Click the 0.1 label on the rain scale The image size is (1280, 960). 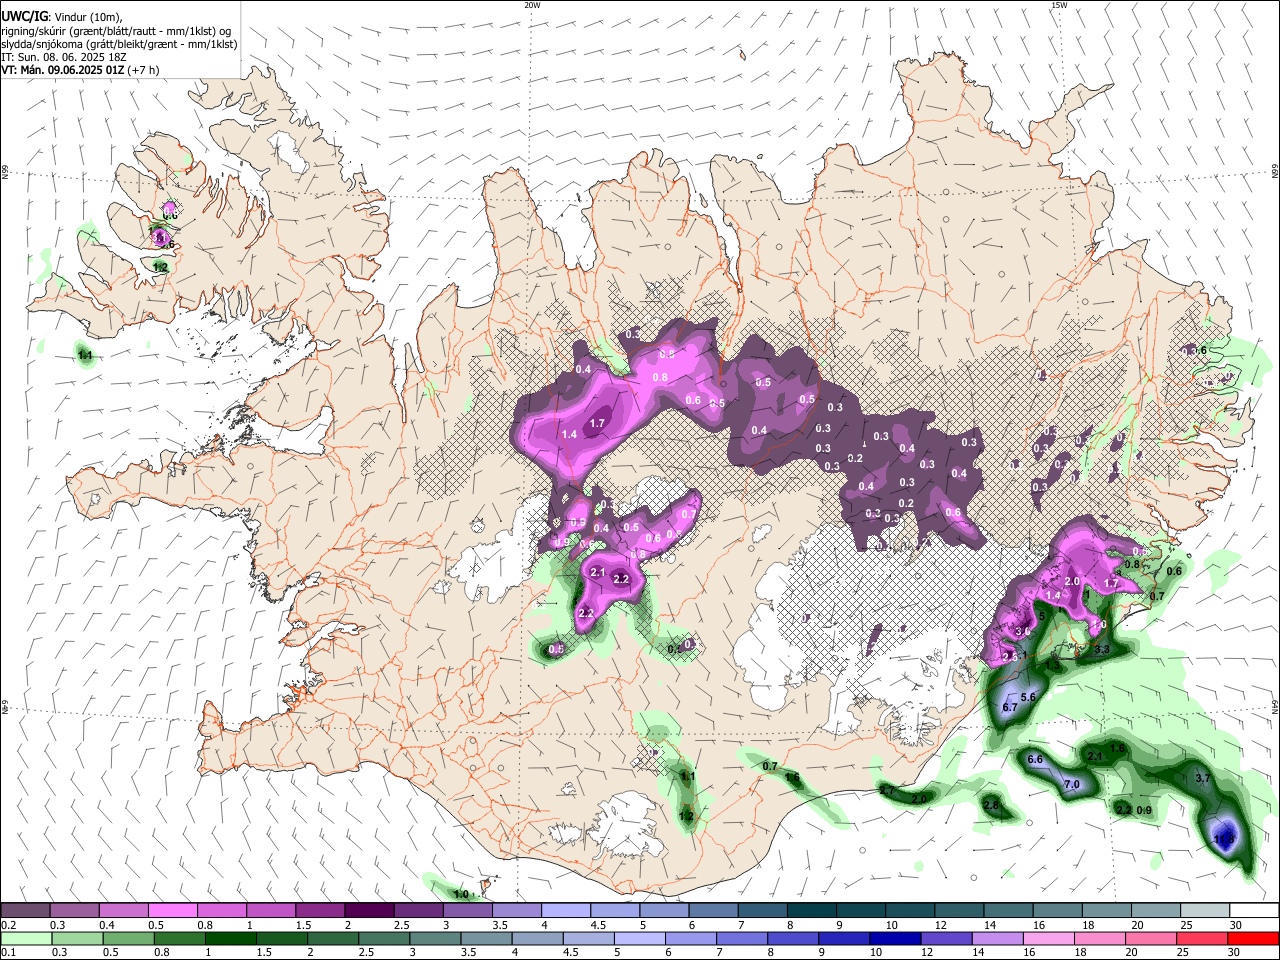[x=8, y=953]
